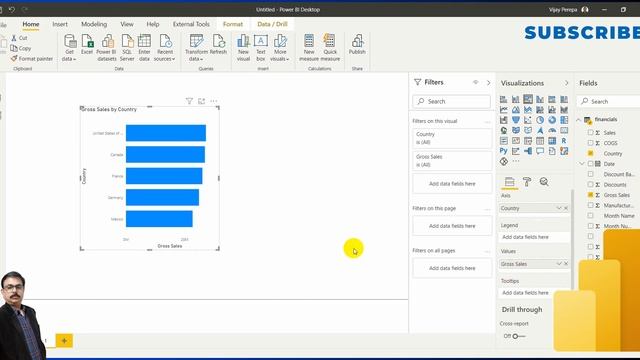Screen dimensions: 640x360
Task: Select the Python visual icon
Action: coord(504,151)
